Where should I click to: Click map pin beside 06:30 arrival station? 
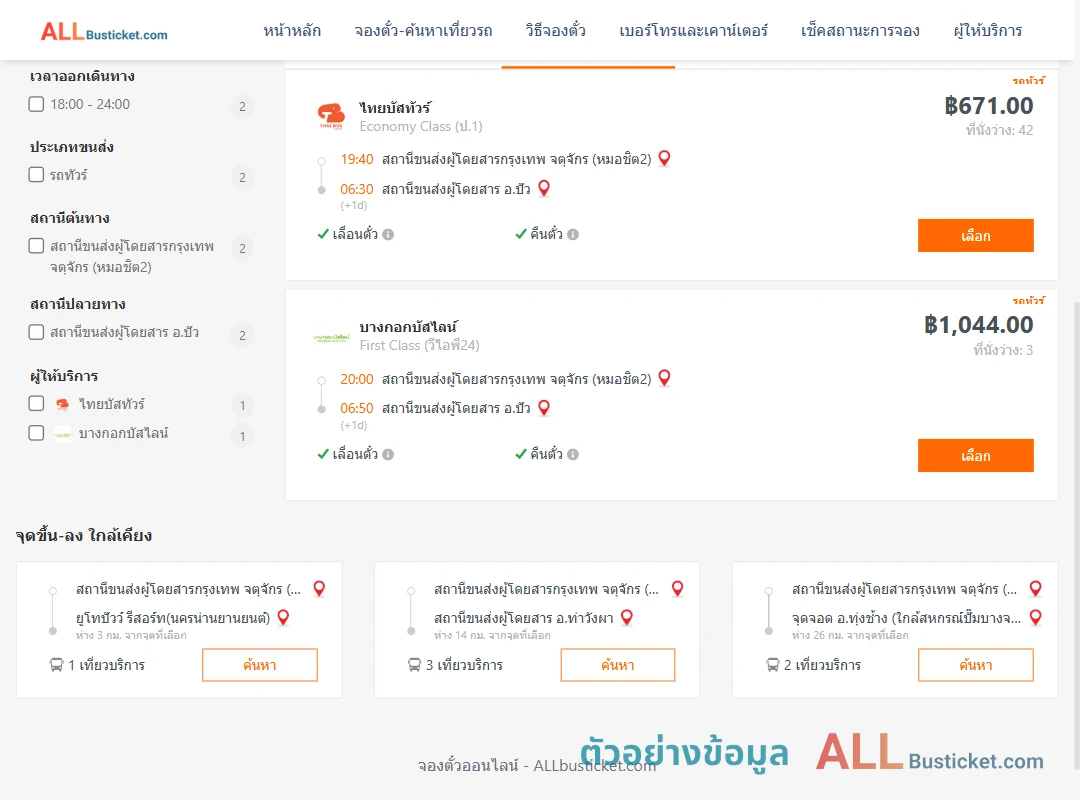[544, 188]
